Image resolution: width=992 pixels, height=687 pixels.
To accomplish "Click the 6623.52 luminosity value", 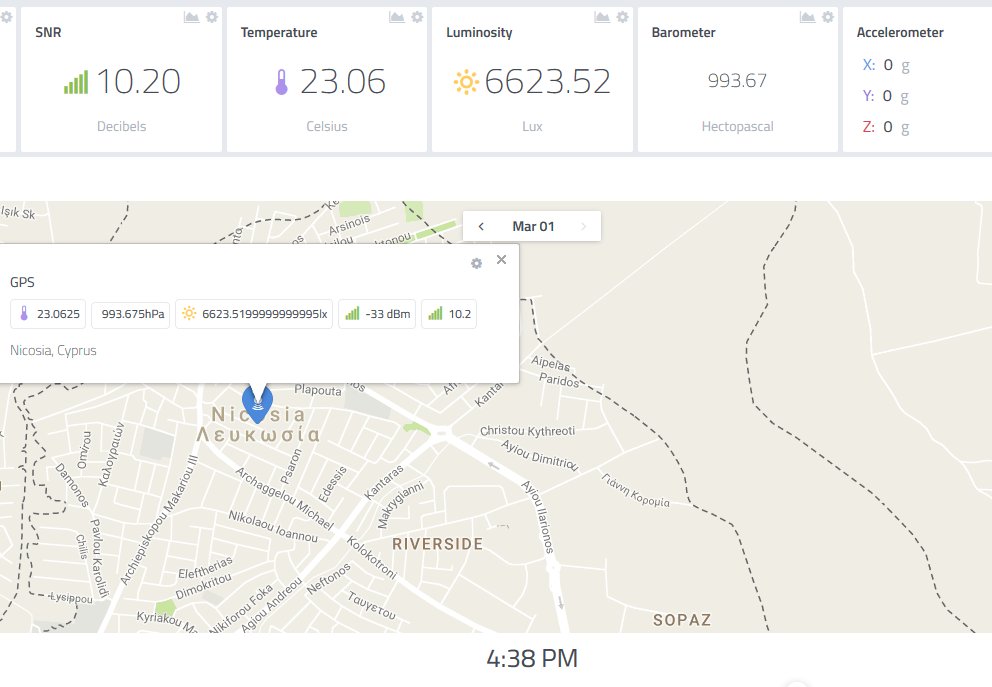I will pyautogui.click(x=548, y=82).
